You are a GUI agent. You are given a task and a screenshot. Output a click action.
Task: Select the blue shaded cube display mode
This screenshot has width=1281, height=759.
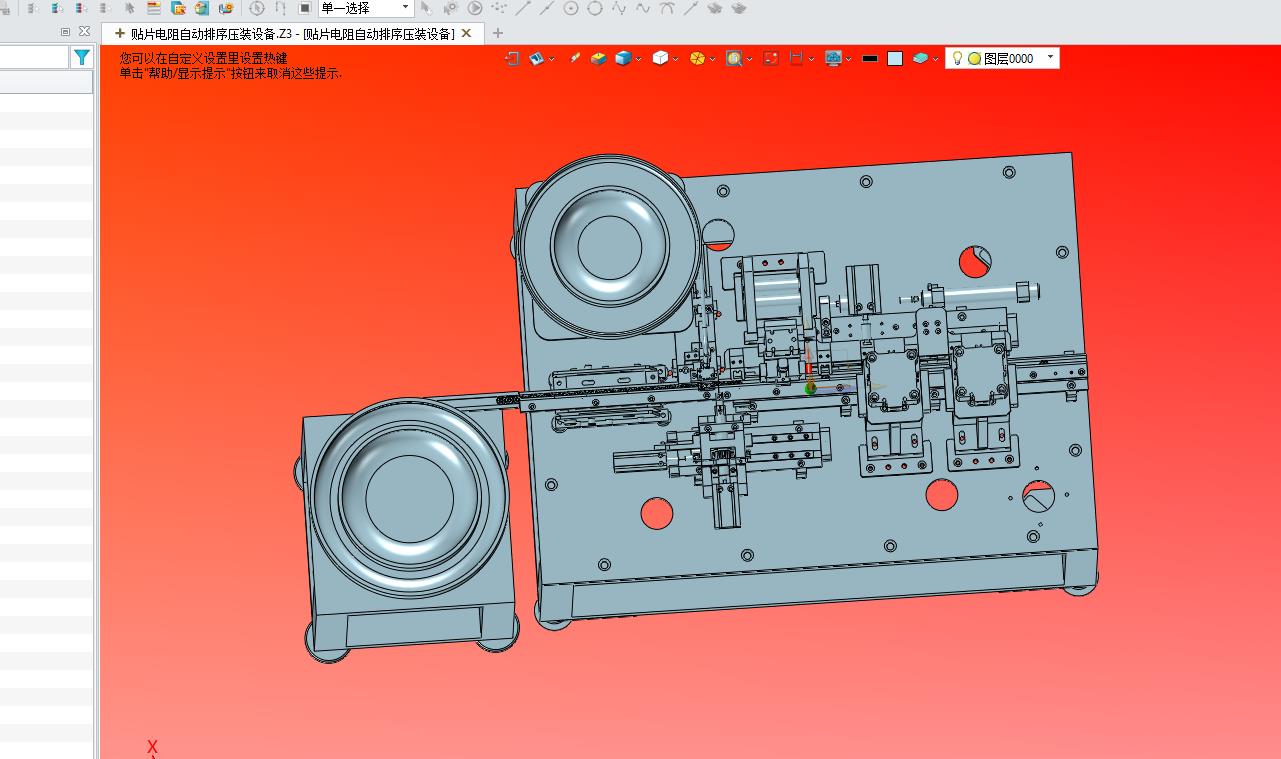pyautogui.click(x=623, y=59)
